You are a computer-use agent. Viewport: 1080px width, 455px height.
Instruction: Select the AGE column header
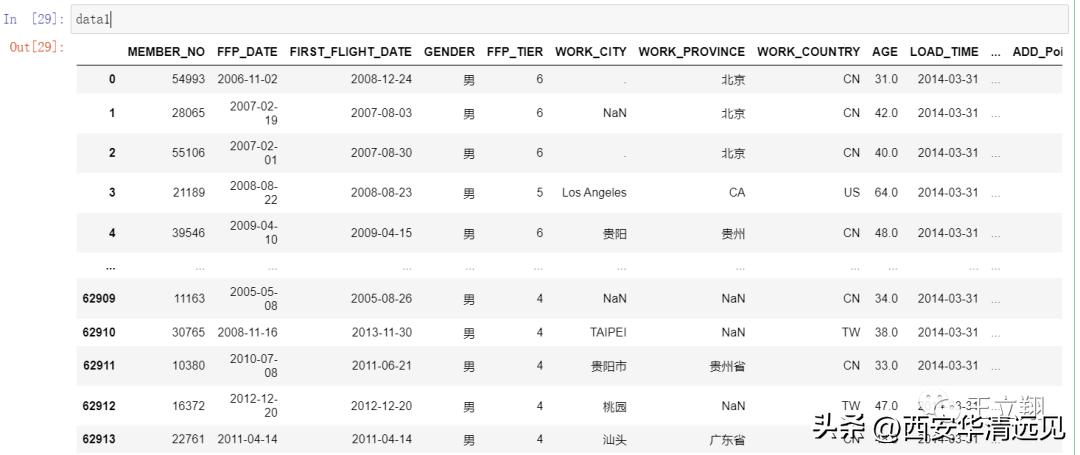(884, 52)
